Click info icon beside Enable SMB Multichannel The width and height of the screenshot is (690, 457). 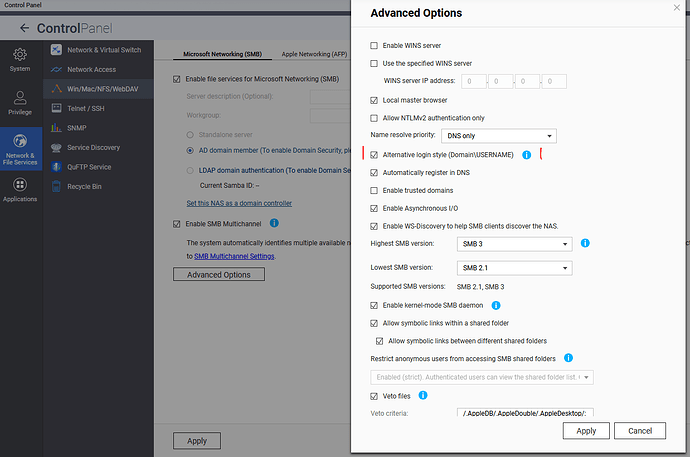(x=273, y=224)
